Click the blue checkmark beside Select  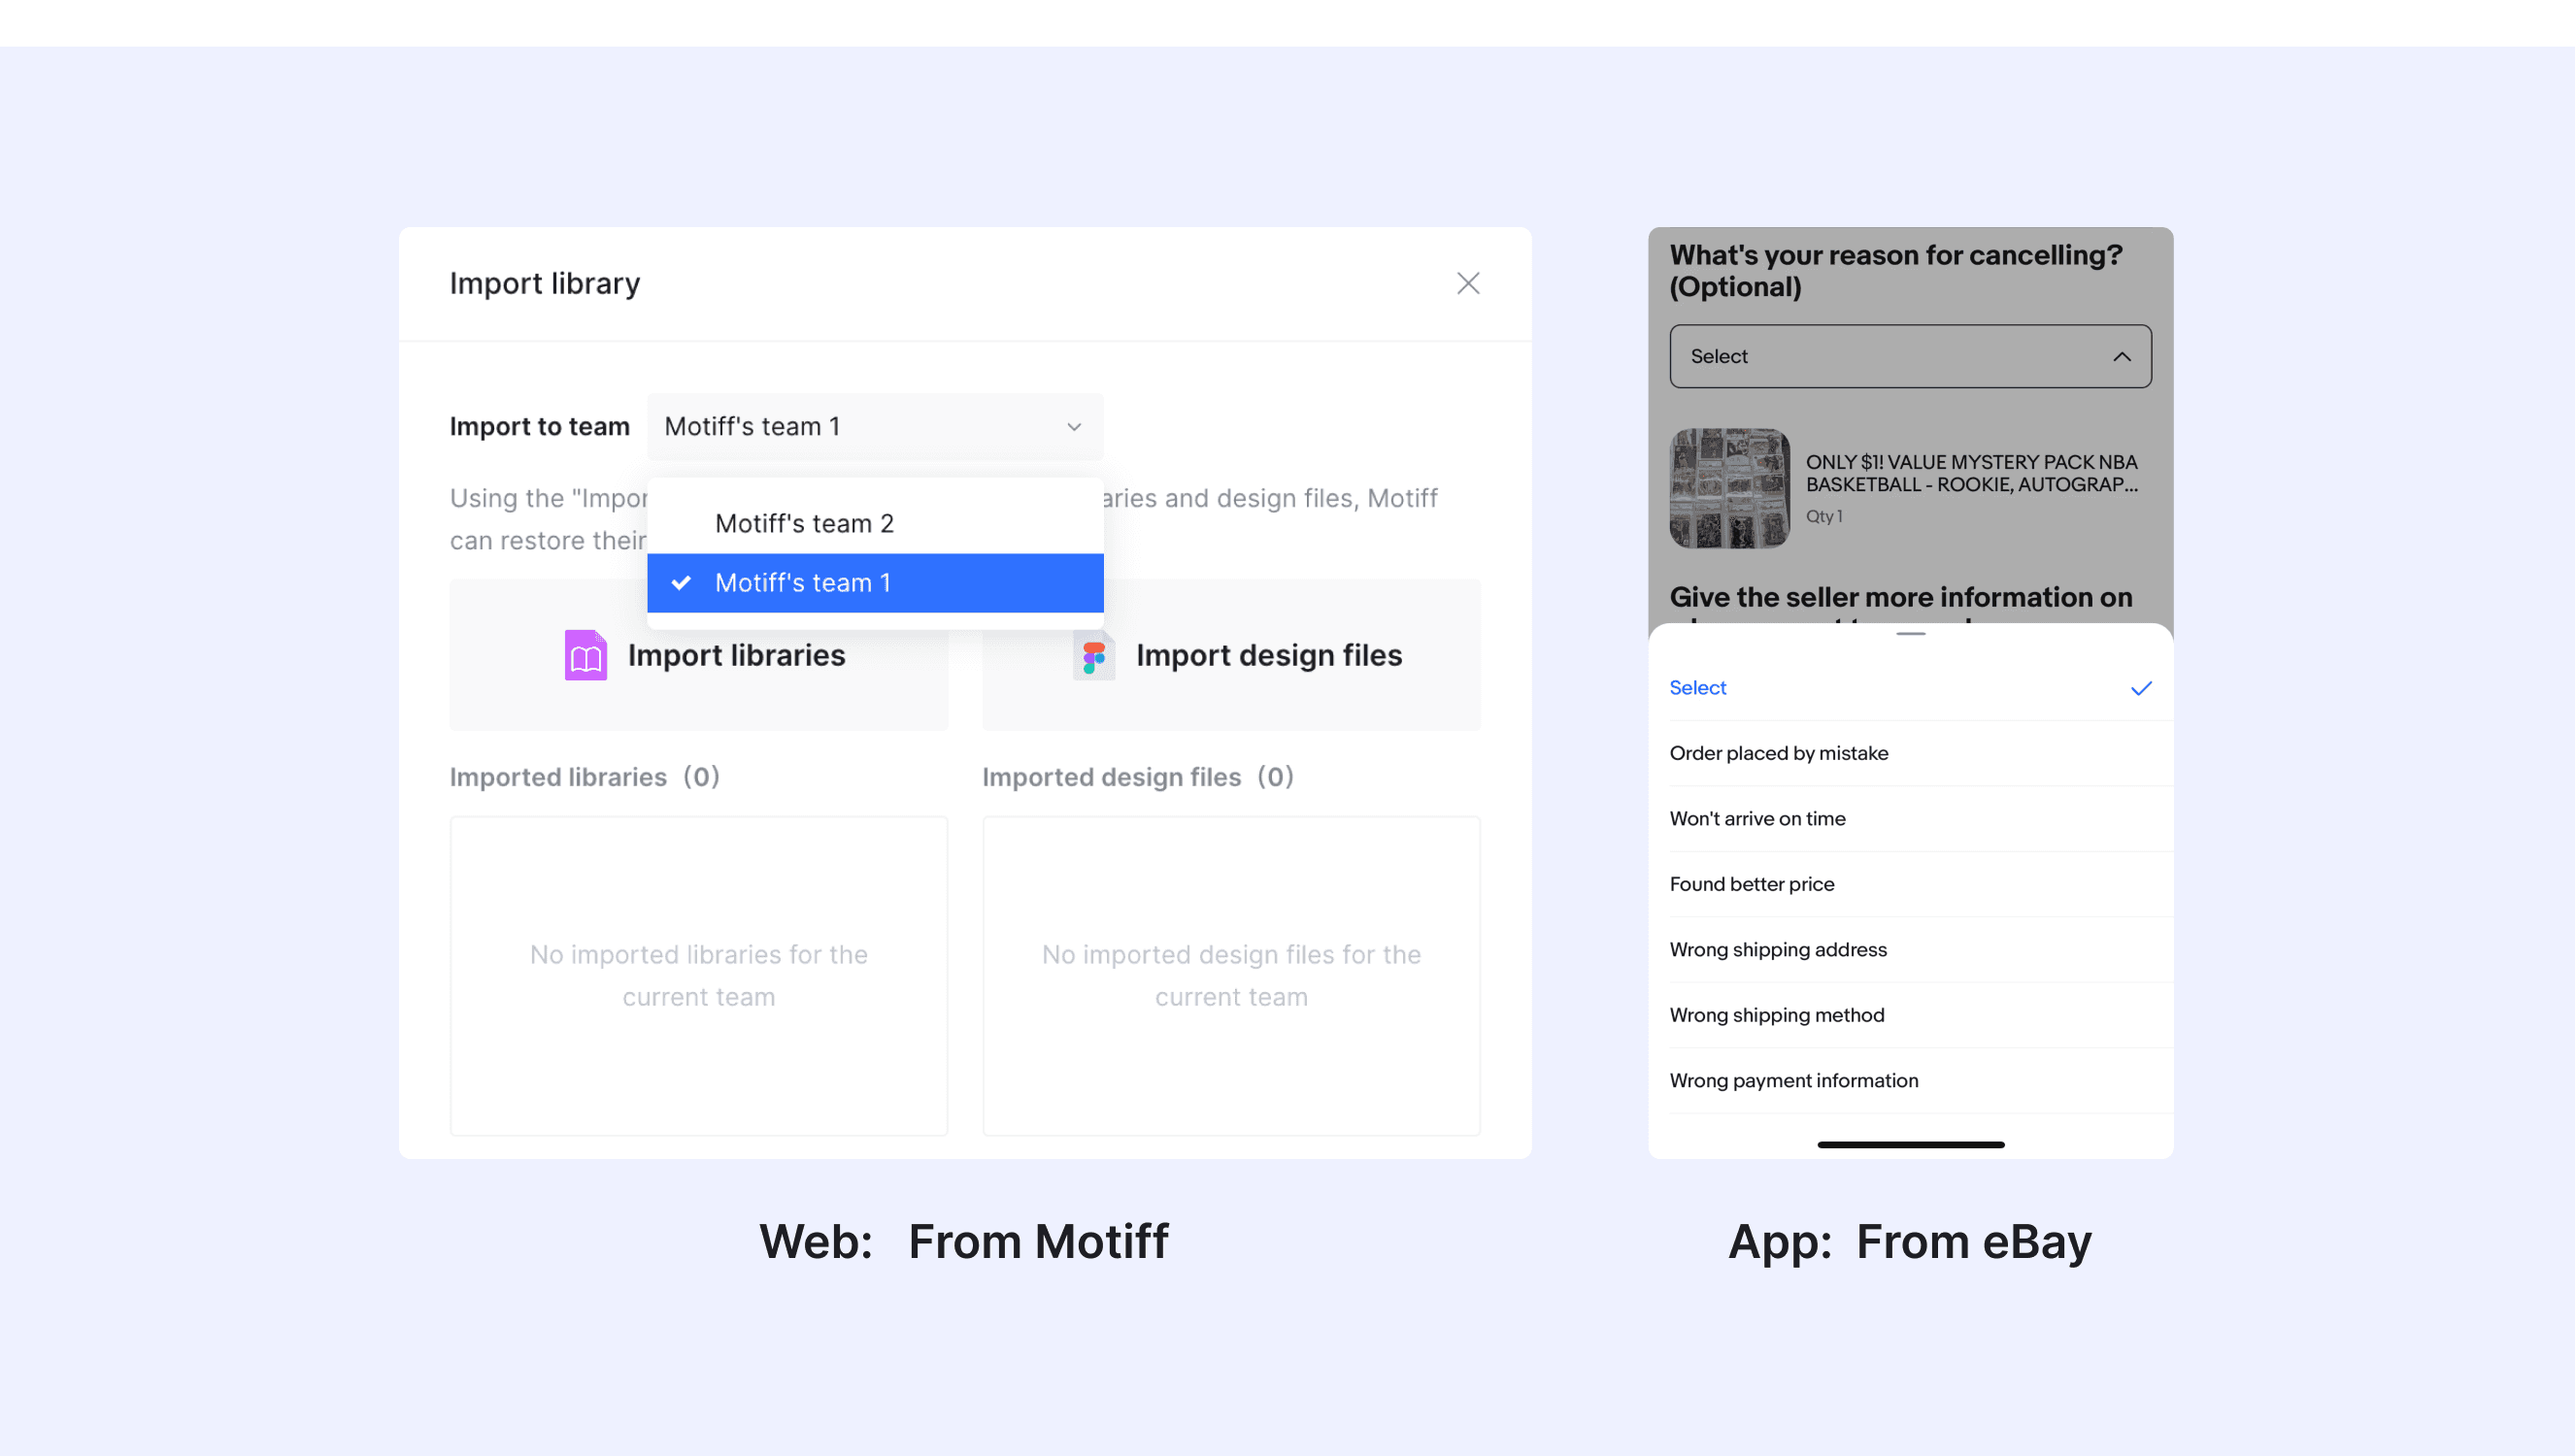(x=2140, y=688)
